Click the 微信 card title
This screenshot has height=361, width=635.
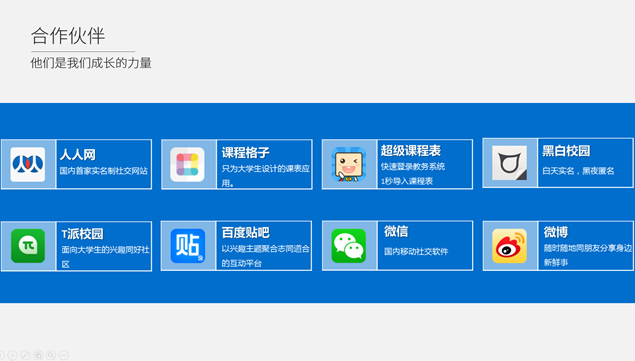(396, 231)
